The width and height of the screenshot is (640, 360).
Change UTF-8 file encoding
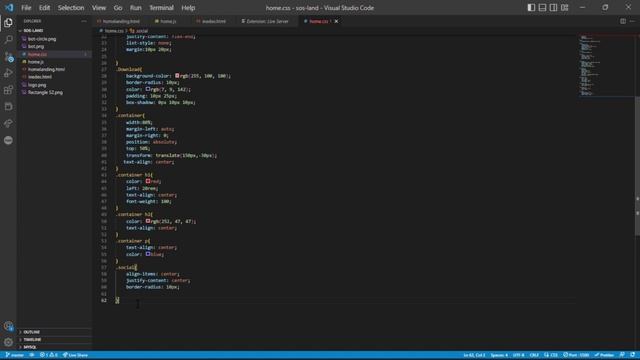(518, 355)
